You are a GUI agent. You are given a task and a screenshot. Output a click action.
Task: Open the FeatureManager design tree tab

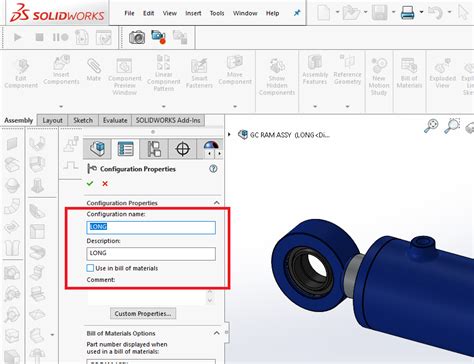tap(97, 149)
